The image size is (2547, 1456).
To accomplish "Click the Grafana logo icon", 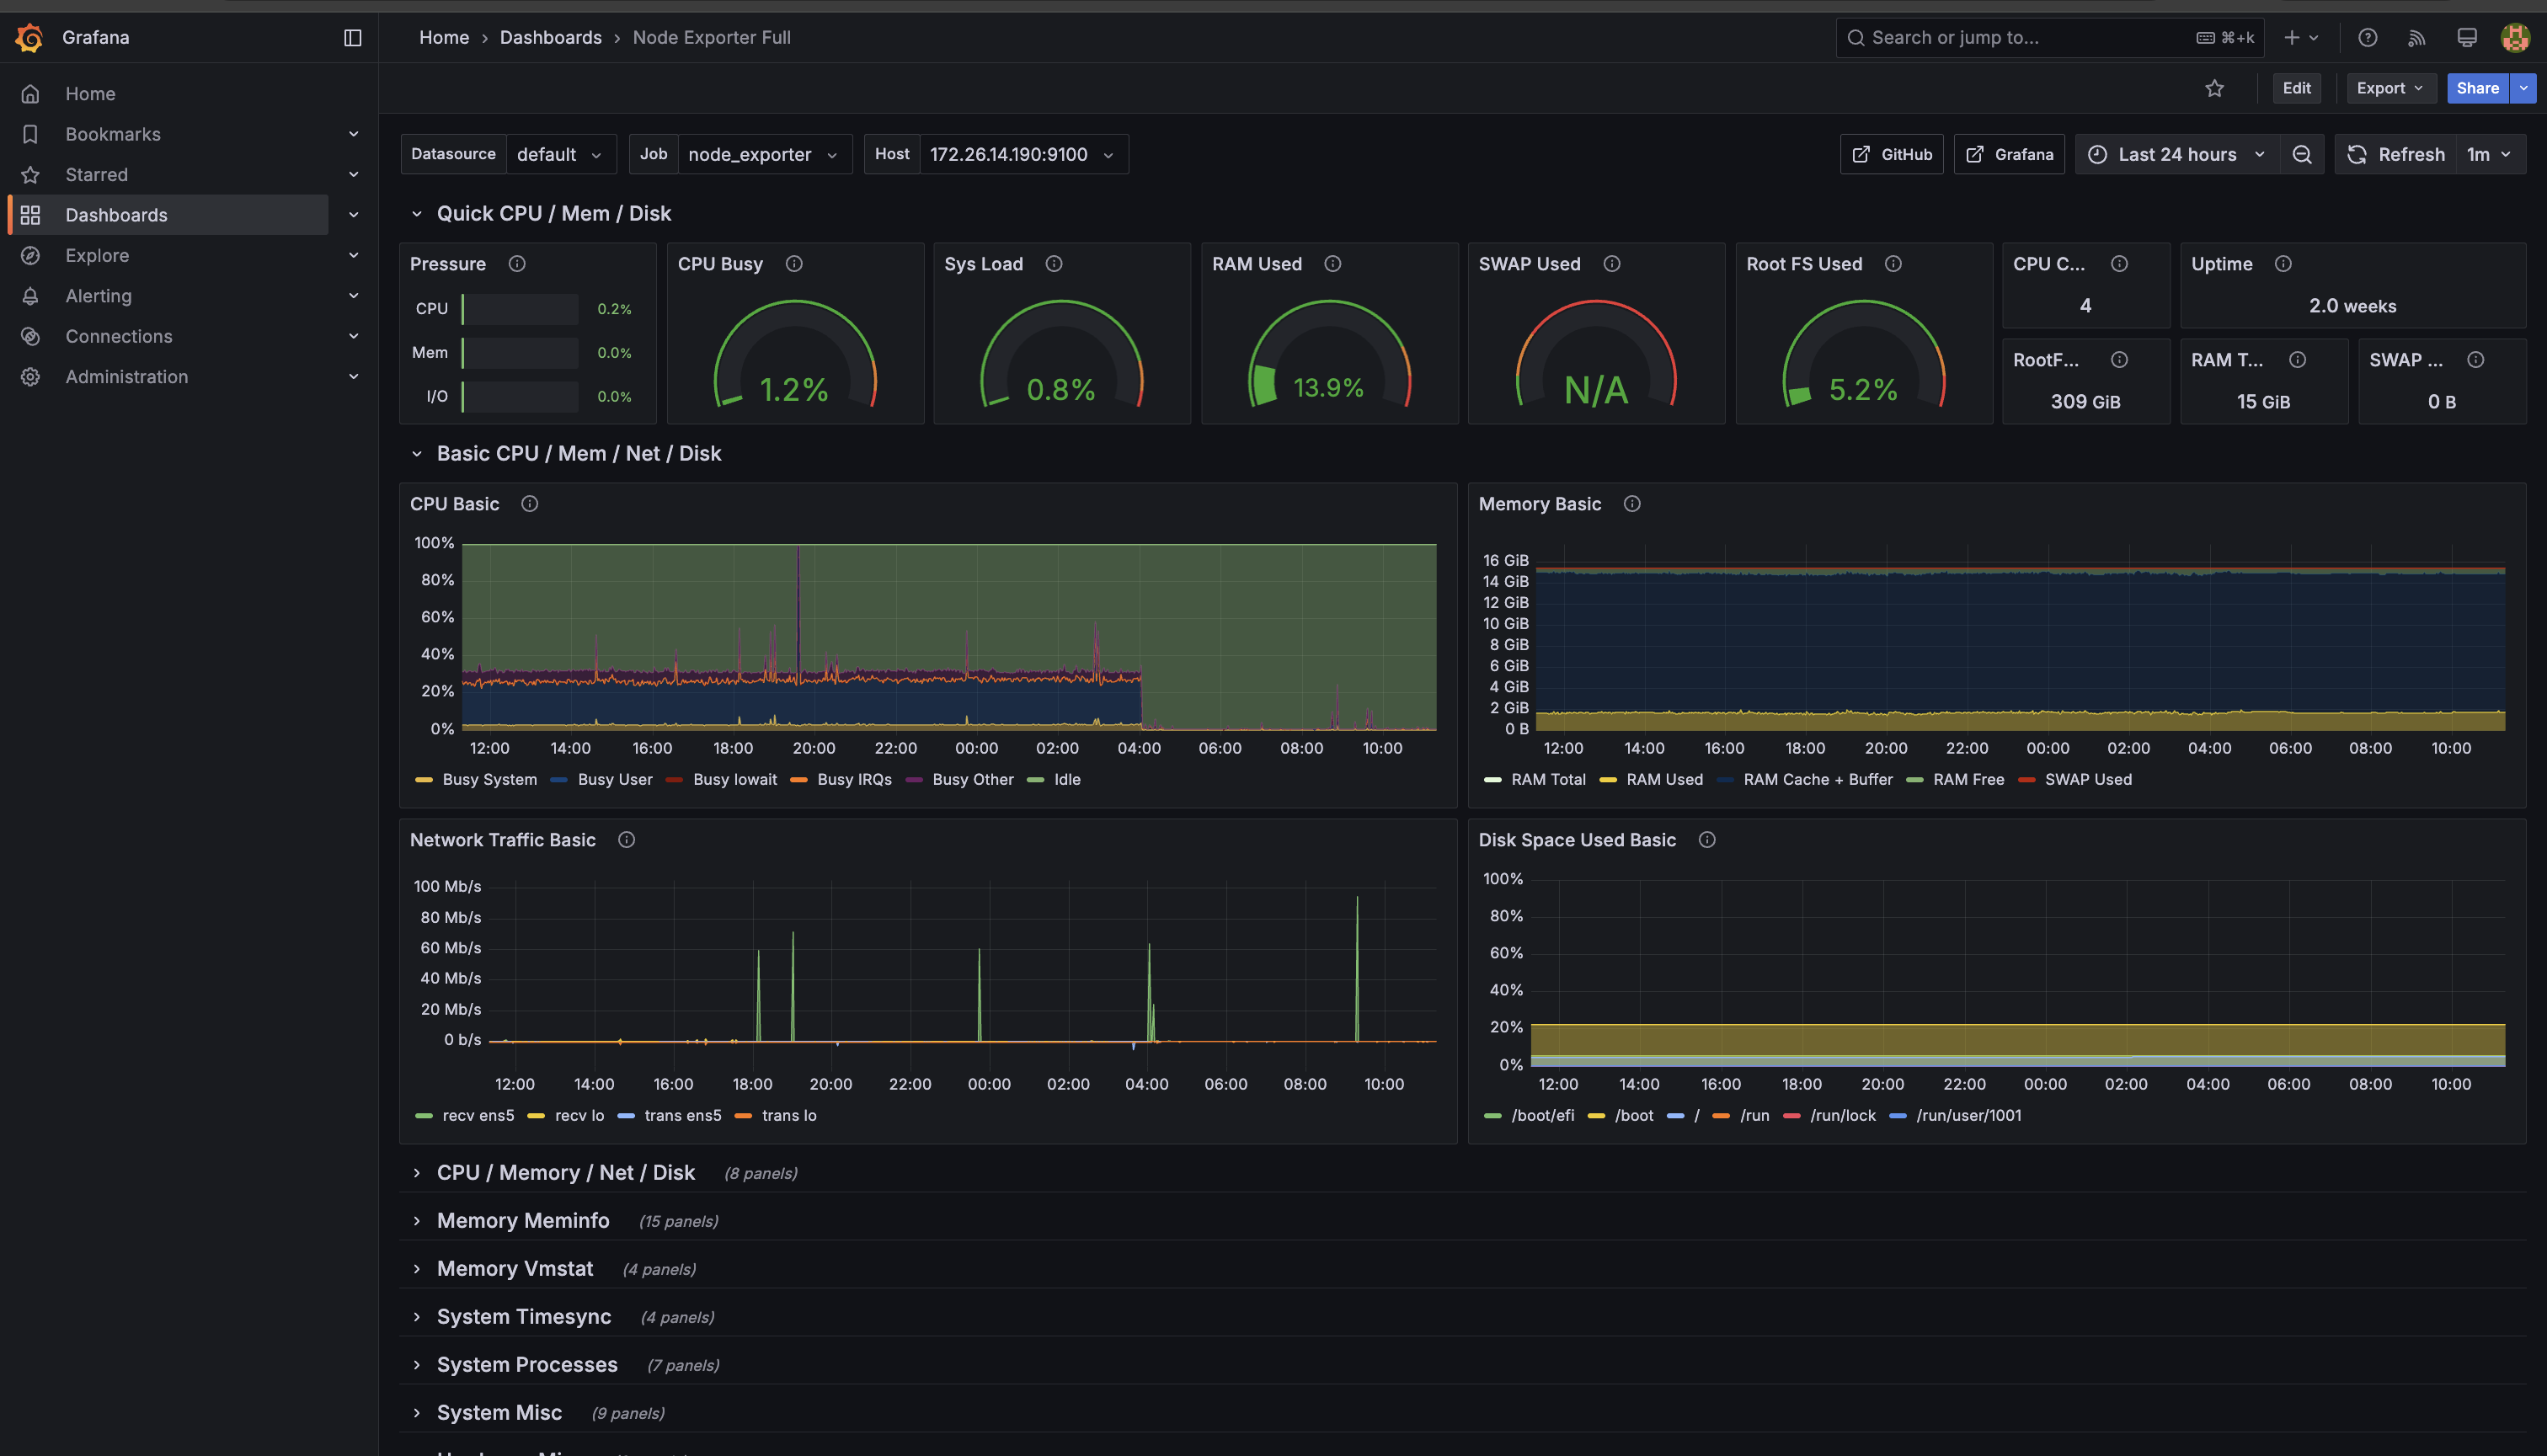I will (29, 37).
